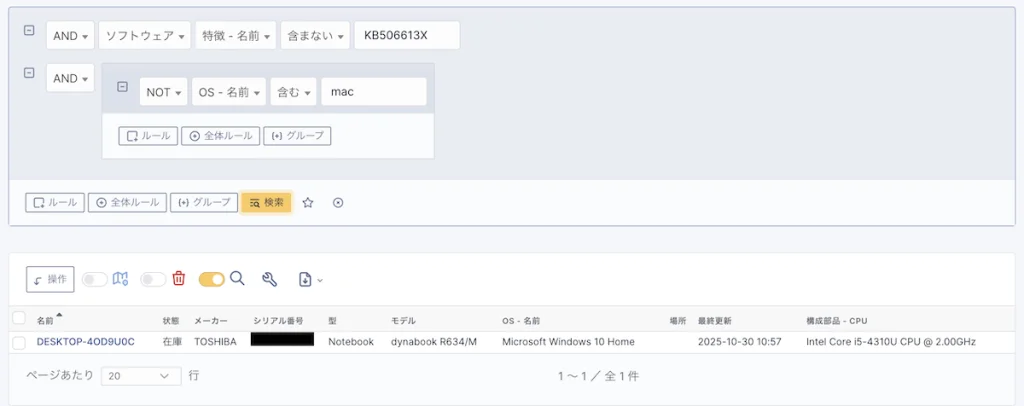Open the wrench settings icon
This screenshot has width=1024, height=406.
tap(269, 279)
